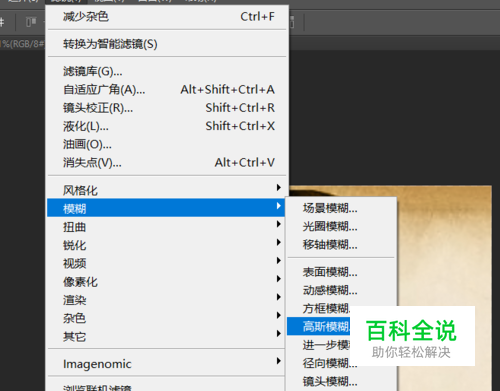Click the align icon in options bar
500x391 pixels.
point(31,22)
